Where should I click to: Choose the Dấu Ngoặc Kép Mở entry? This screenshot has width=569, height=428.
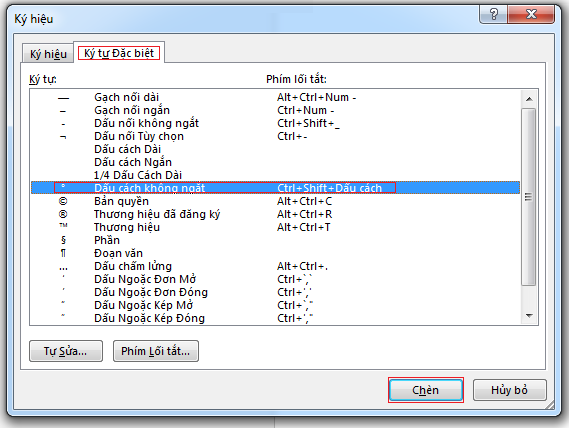[x=275, y=305]
